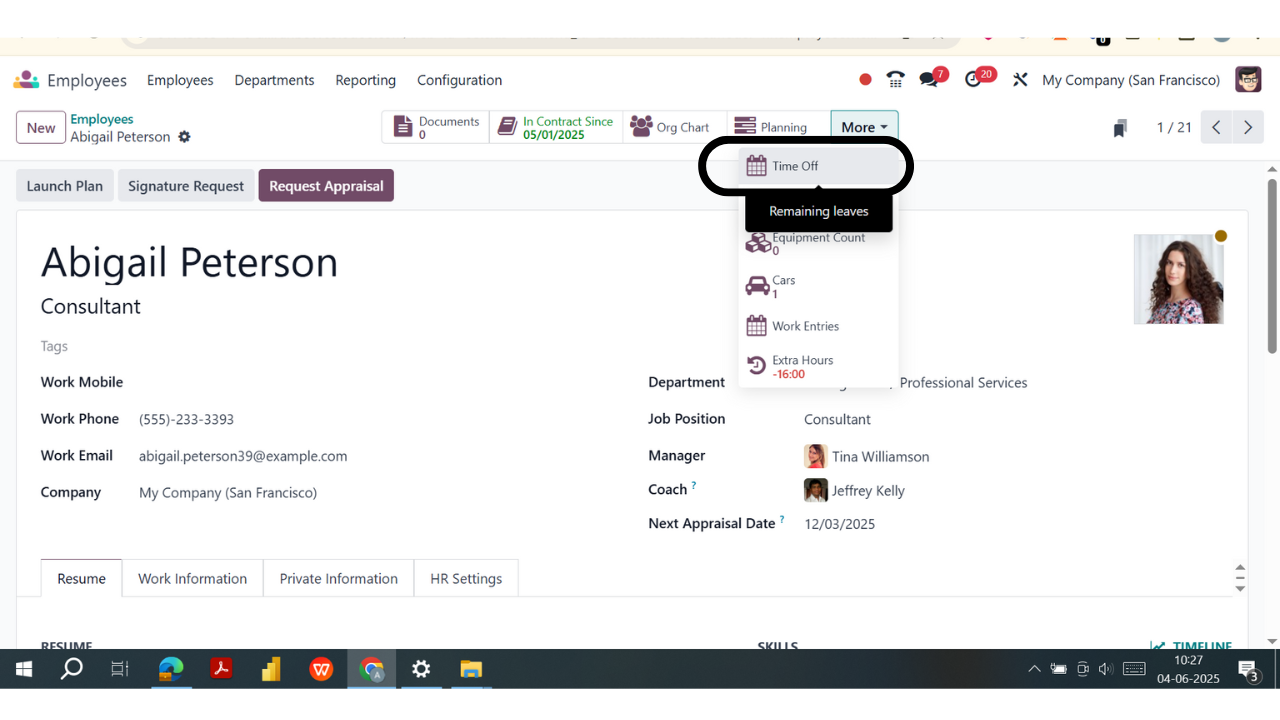Open the Work Entries view

[x=804, y=325]
